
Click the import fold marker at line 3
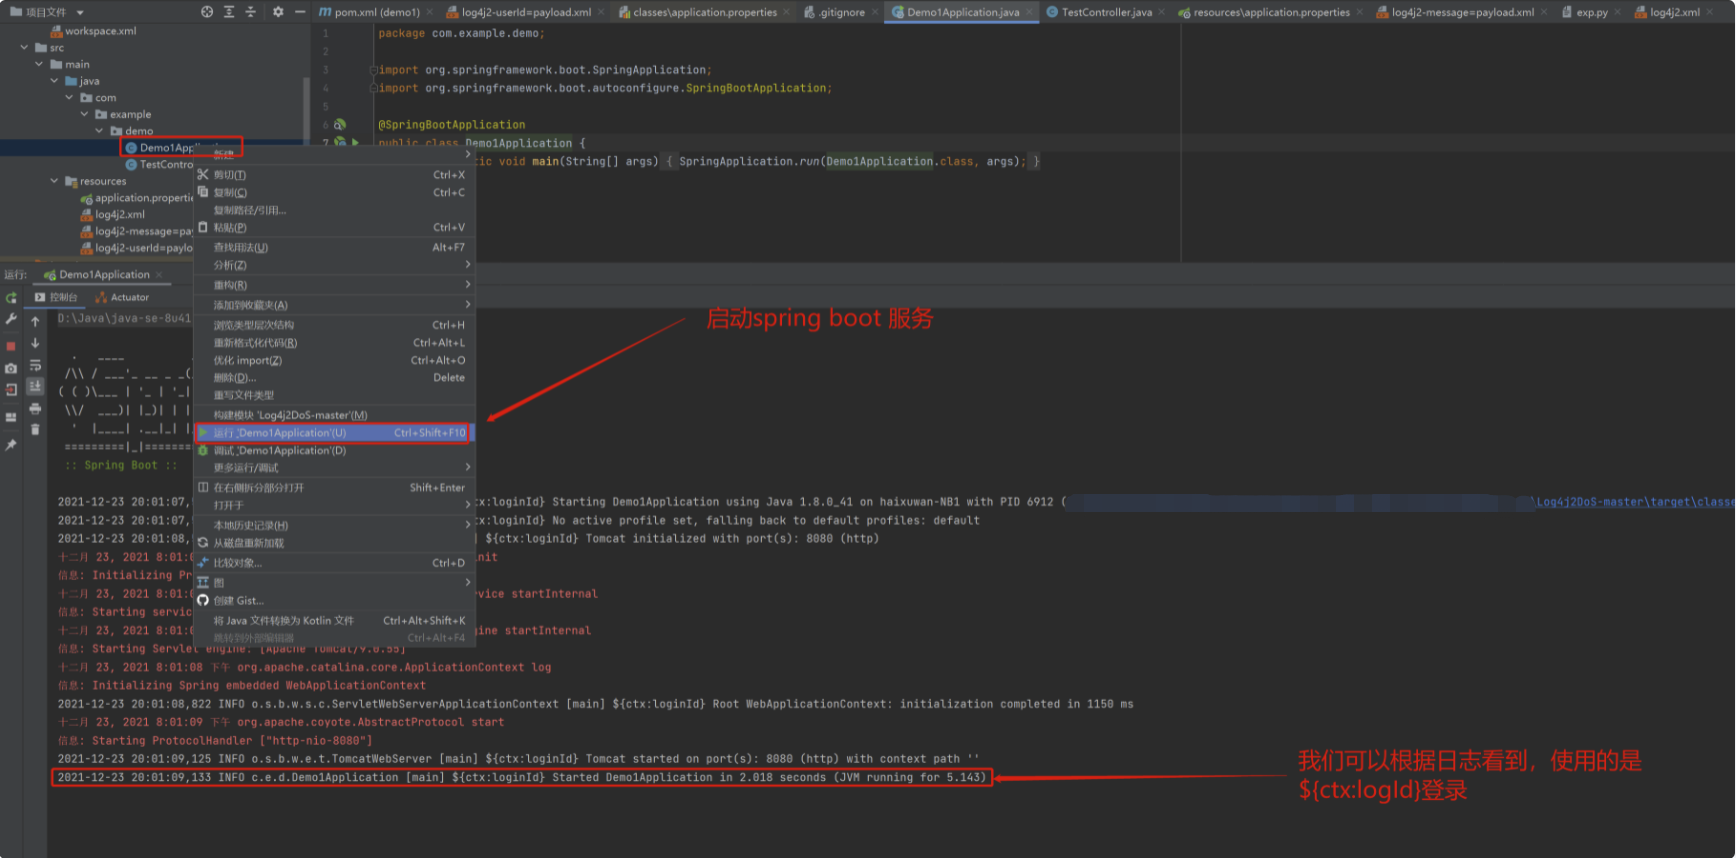click(x=373, y=70)
